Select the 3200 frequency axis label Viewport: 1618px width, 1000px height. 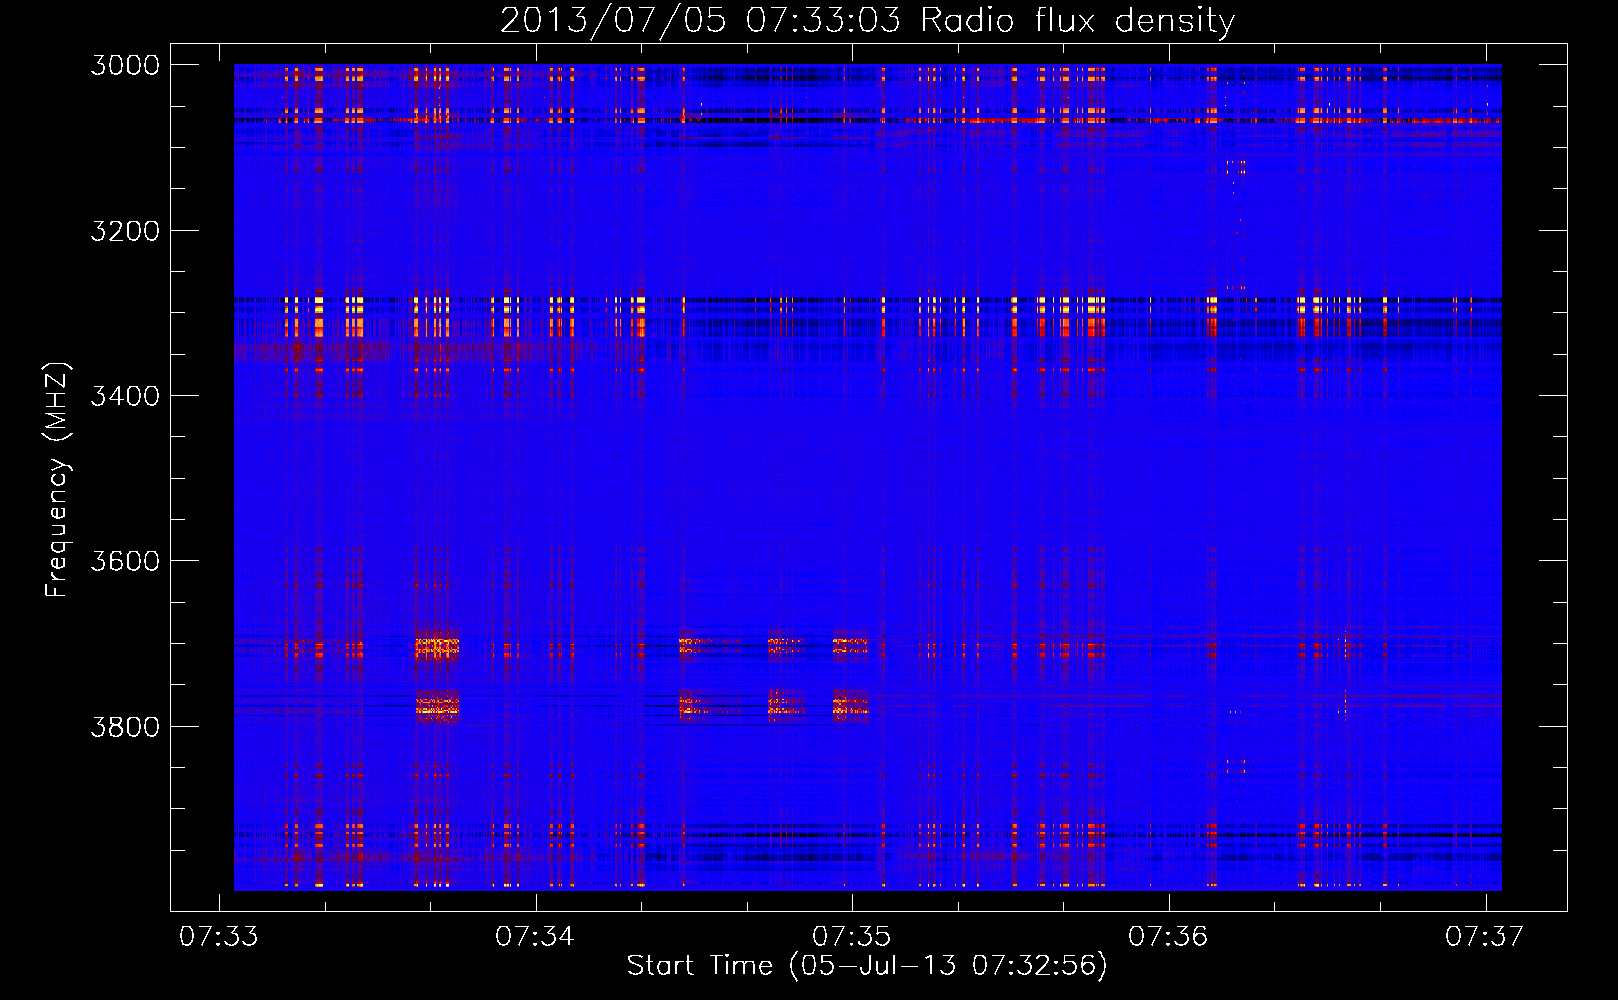coord(125,231)
